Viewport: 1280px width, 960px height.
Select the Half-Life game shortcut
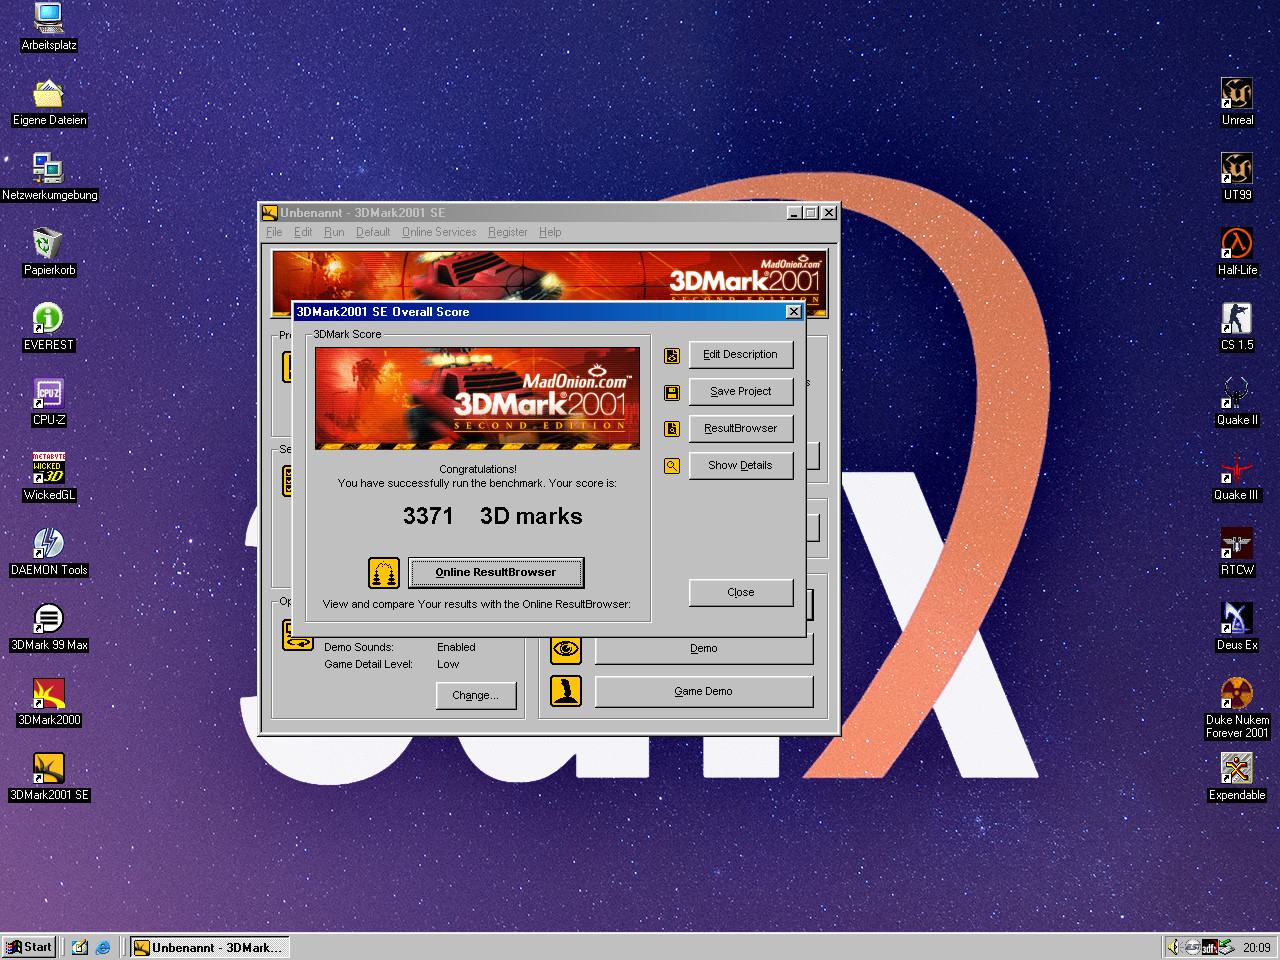[x=1237, y=251]
